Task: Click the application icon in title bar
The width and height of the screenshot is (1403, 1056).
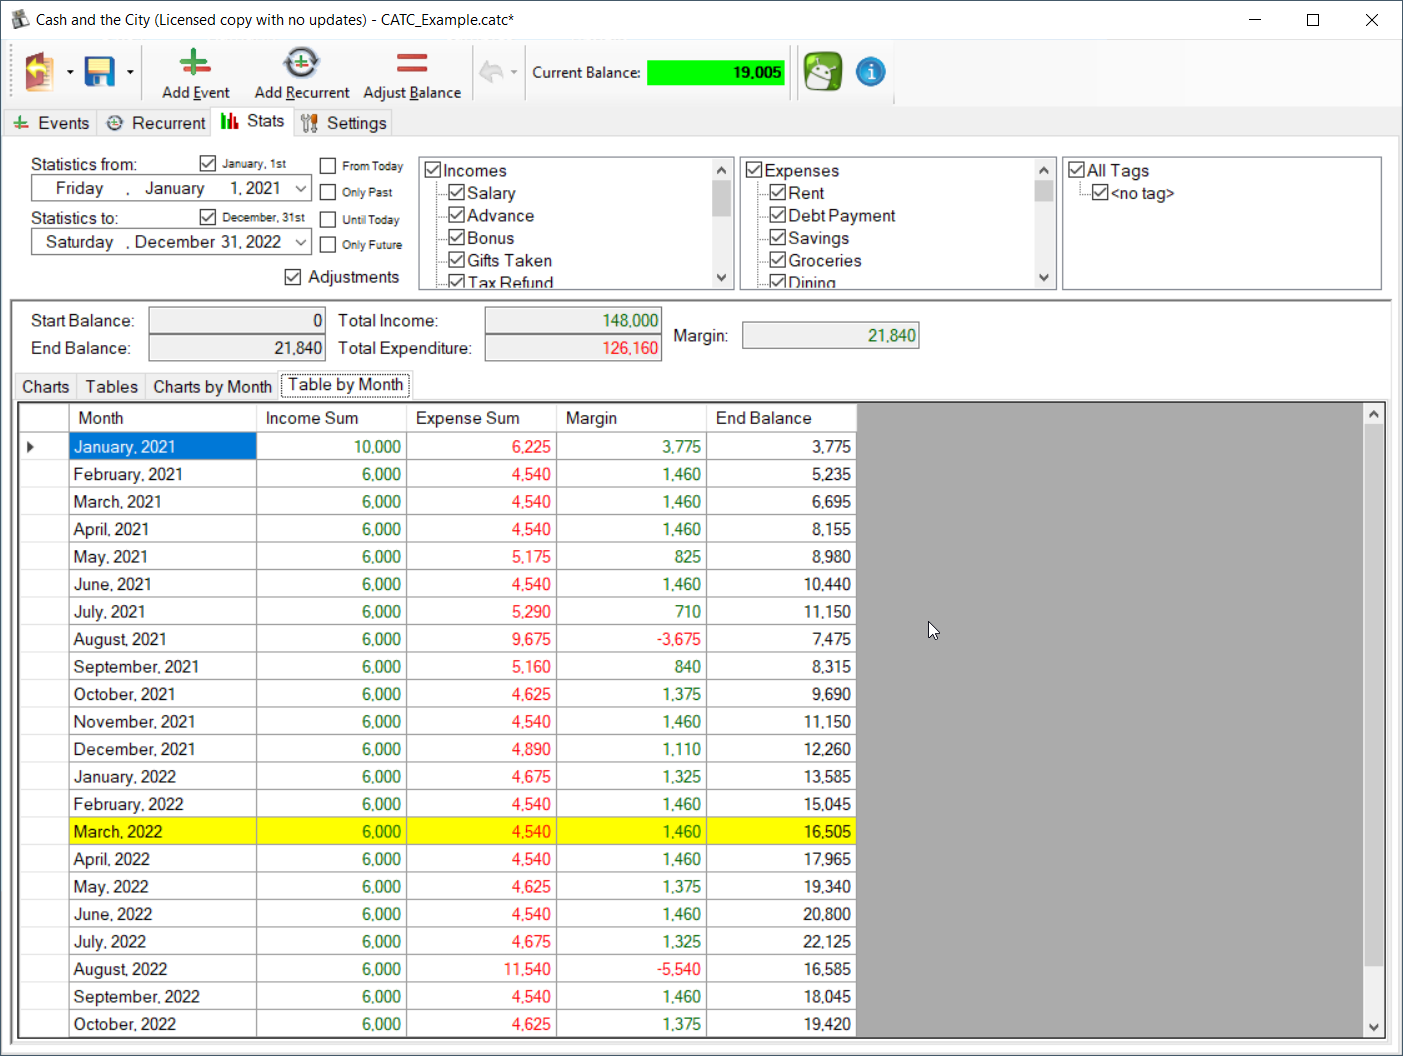Action: pyautogui.click(x=20, y=19)
